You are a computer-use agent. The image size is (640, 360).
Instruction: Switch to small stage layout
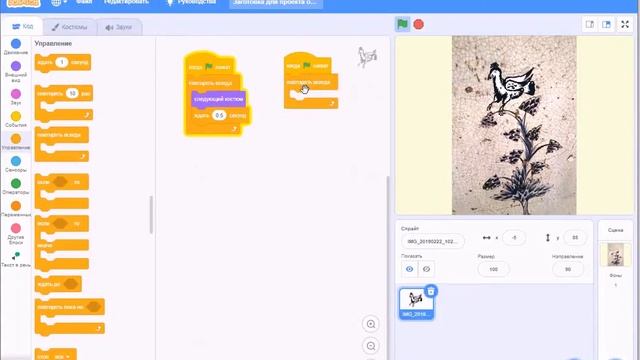(x=590, y=24)
